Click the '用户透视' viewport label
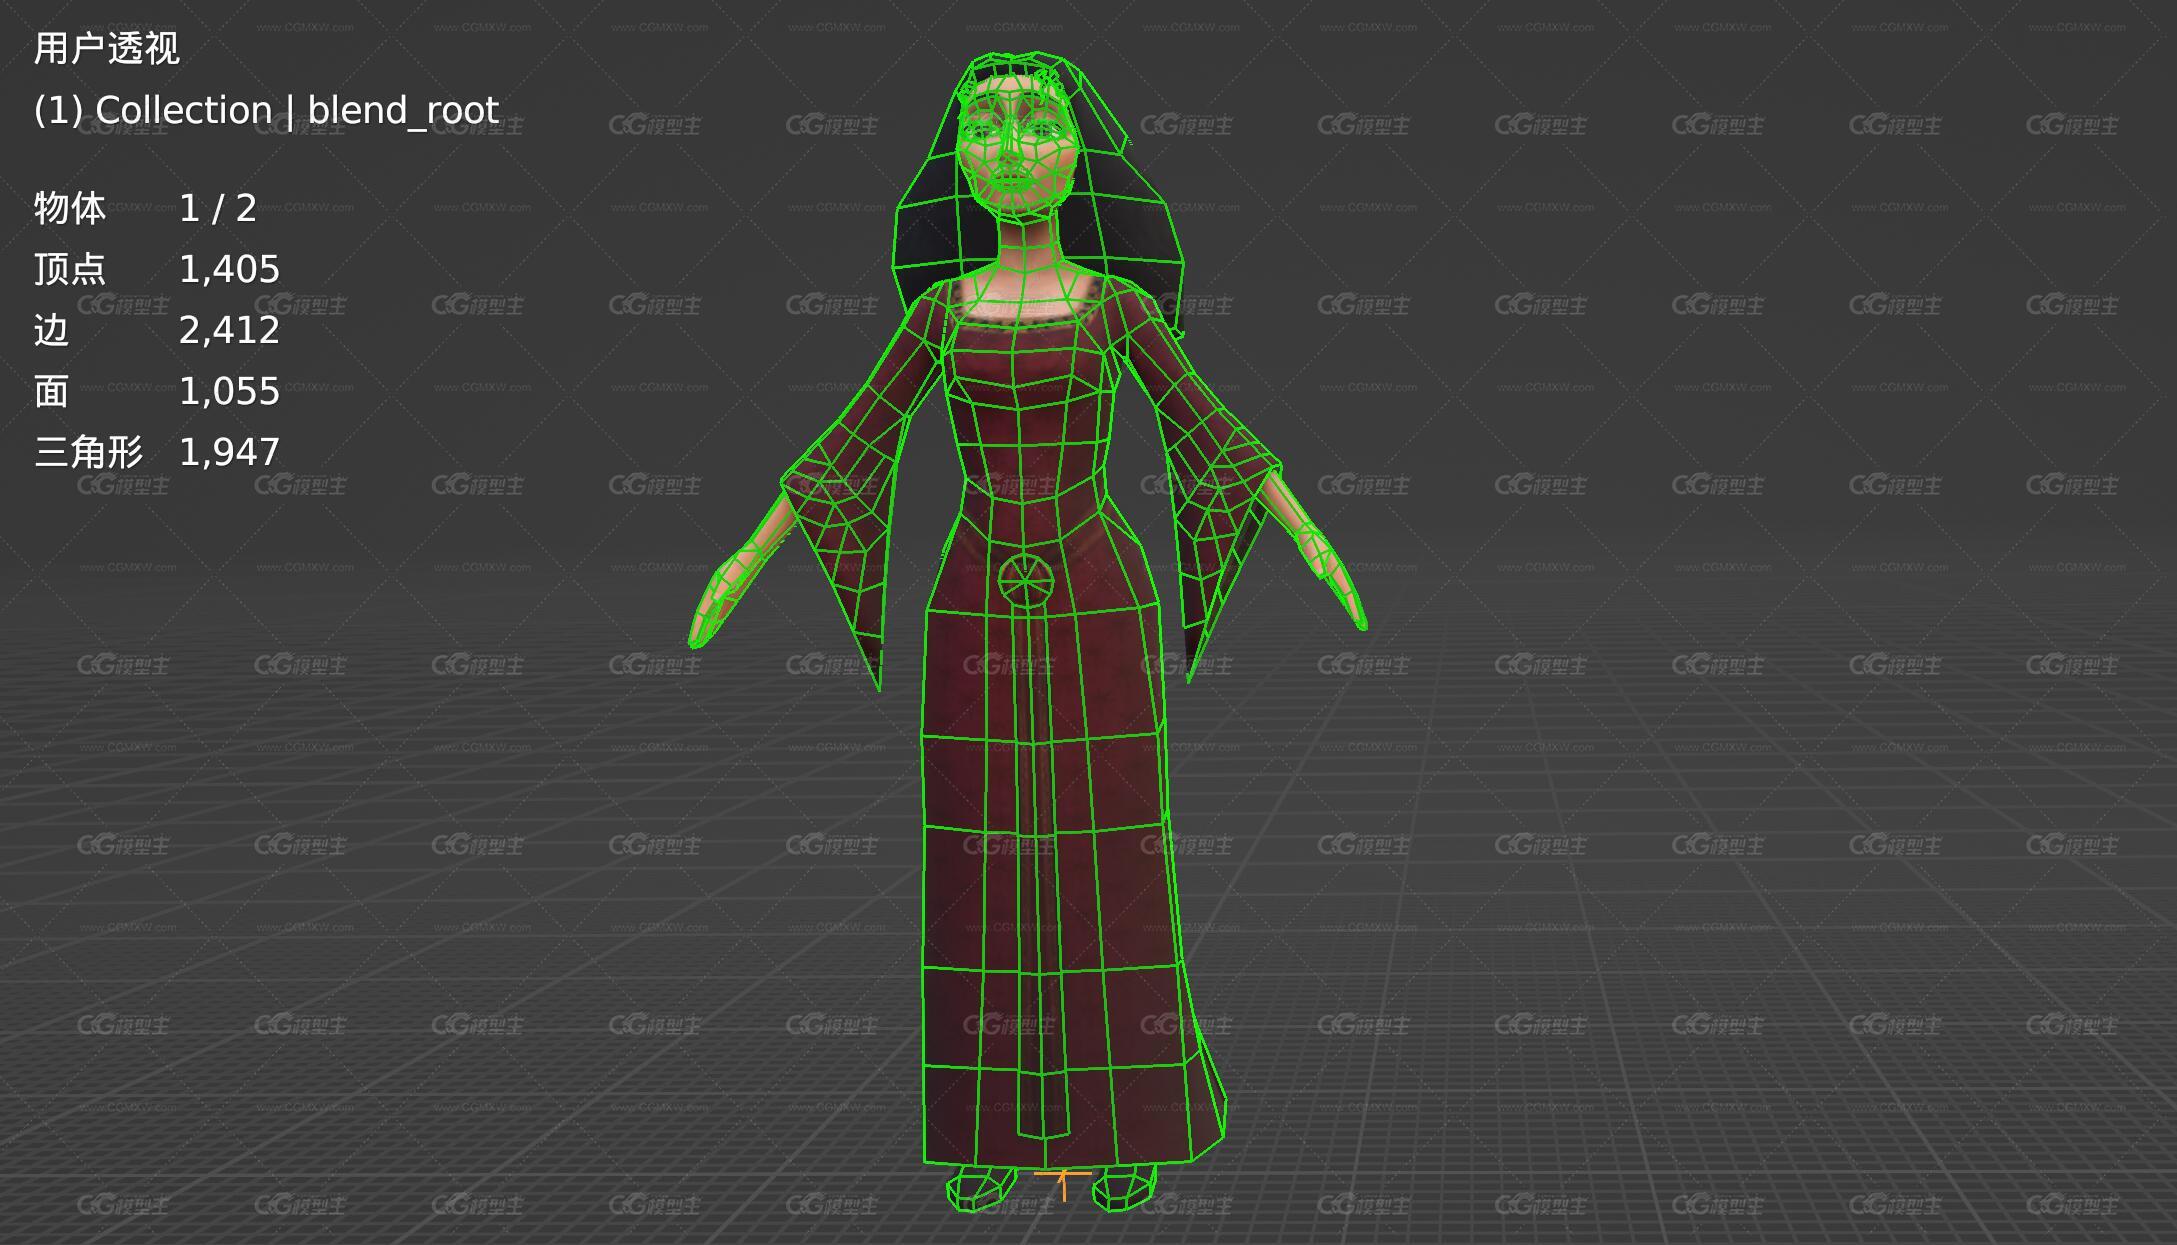Viewport: 2177px width, 1245px height. [x=107, y=48]
